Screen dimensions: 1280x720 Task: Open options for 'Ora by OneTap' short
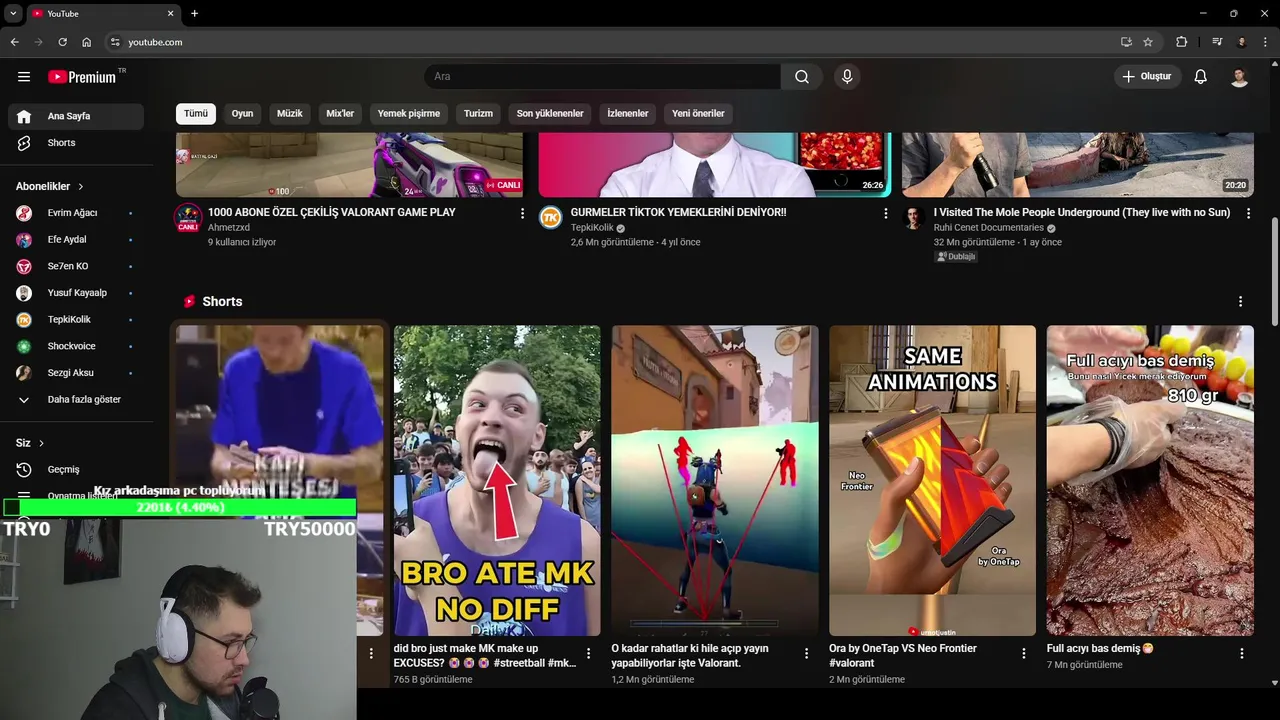coord(1023,653)
